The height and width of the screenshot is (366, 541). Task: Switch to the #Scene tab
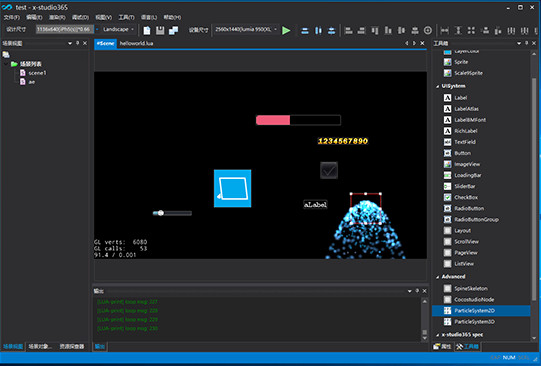[x=105, y=43]
